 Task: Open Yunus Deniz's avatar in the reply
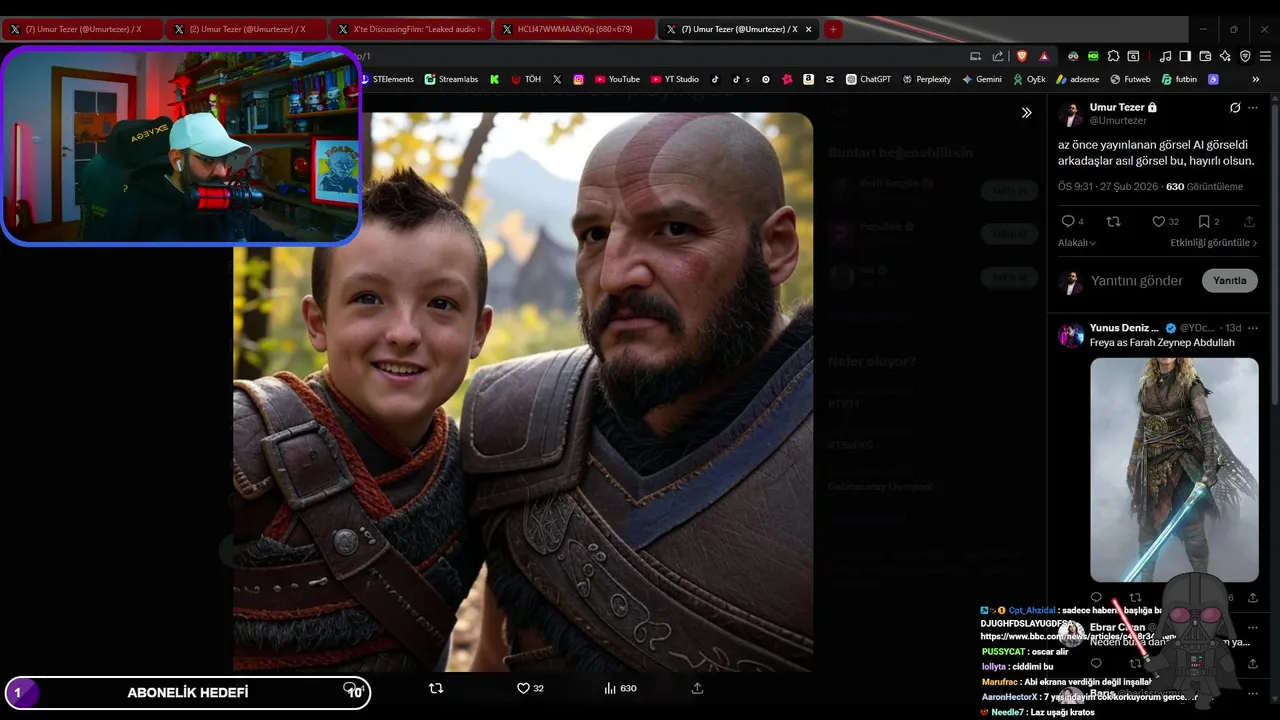click(x=1071, y=335)
